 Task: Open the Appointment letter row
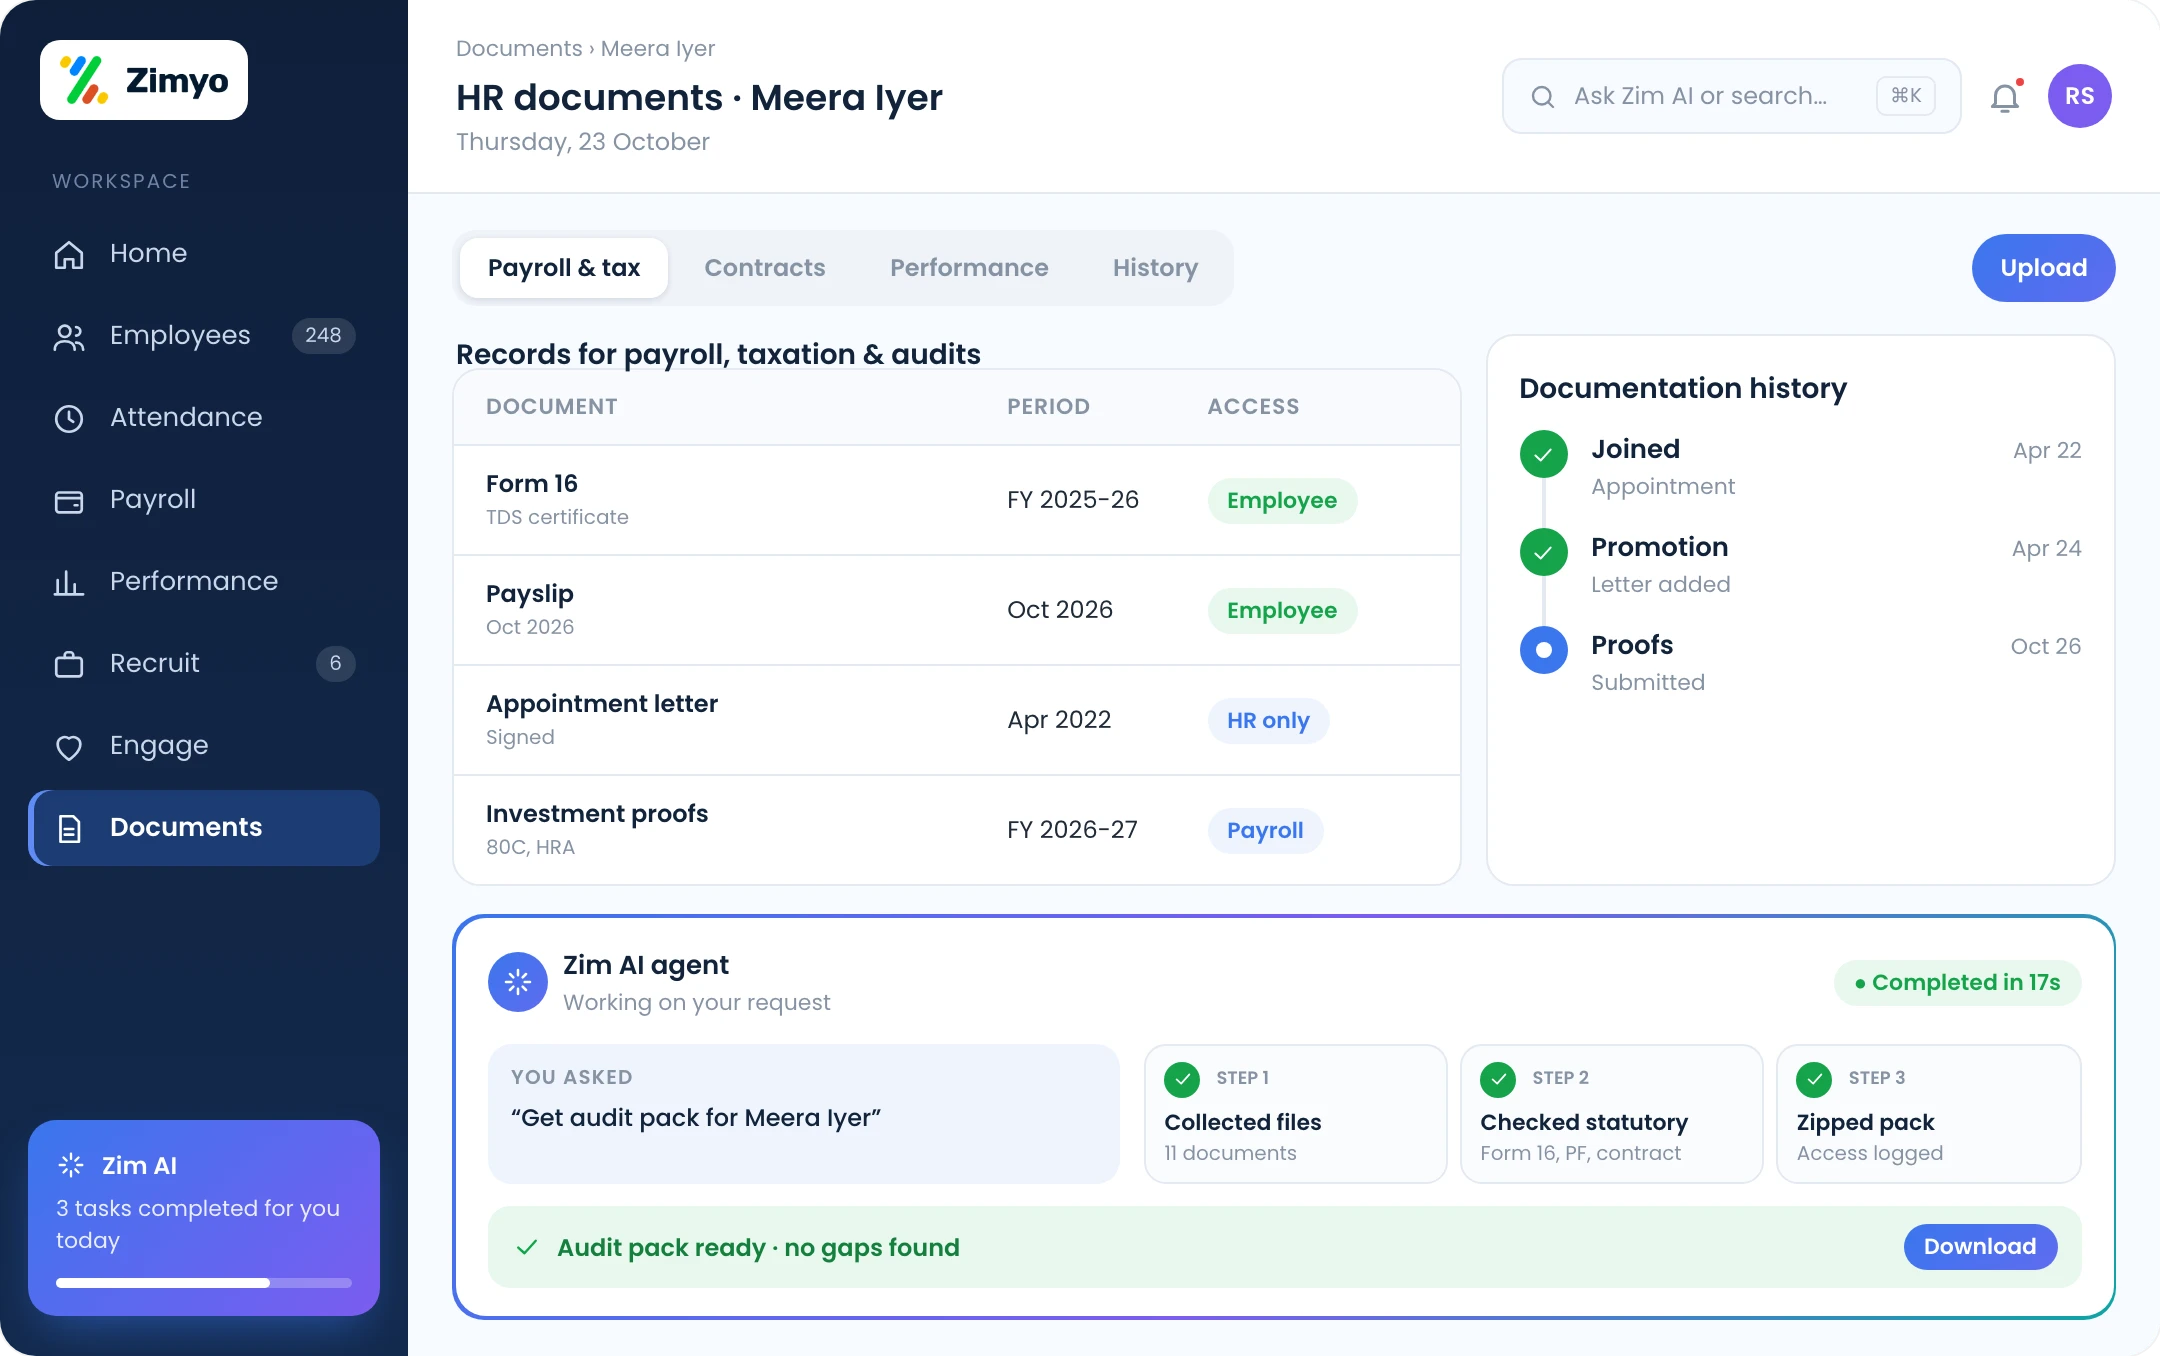[x=957, y=720]
